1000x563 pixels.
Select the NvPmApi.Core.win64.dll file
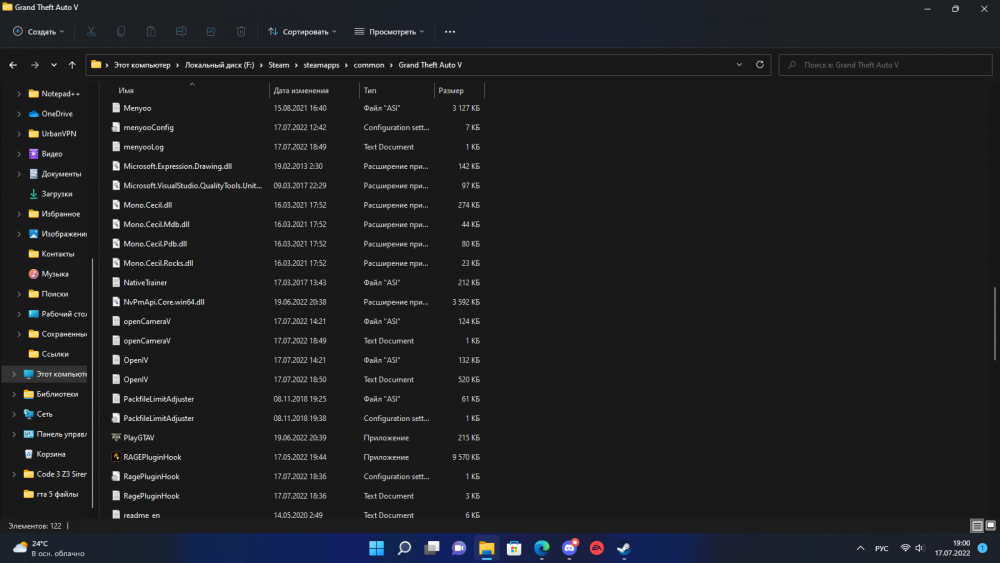pyautogui.click(x=164, y=302)
